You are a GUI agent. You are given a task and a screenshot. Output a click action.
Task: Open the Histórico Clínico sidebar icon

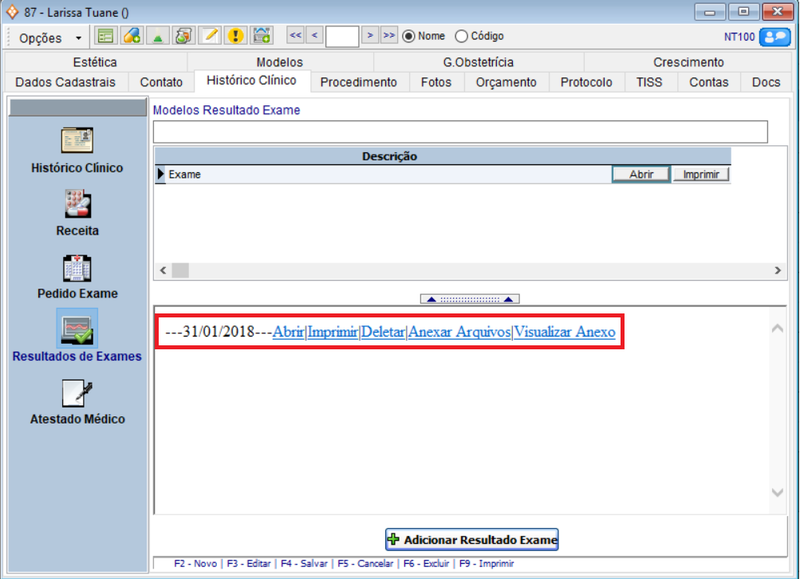point(77,140)
